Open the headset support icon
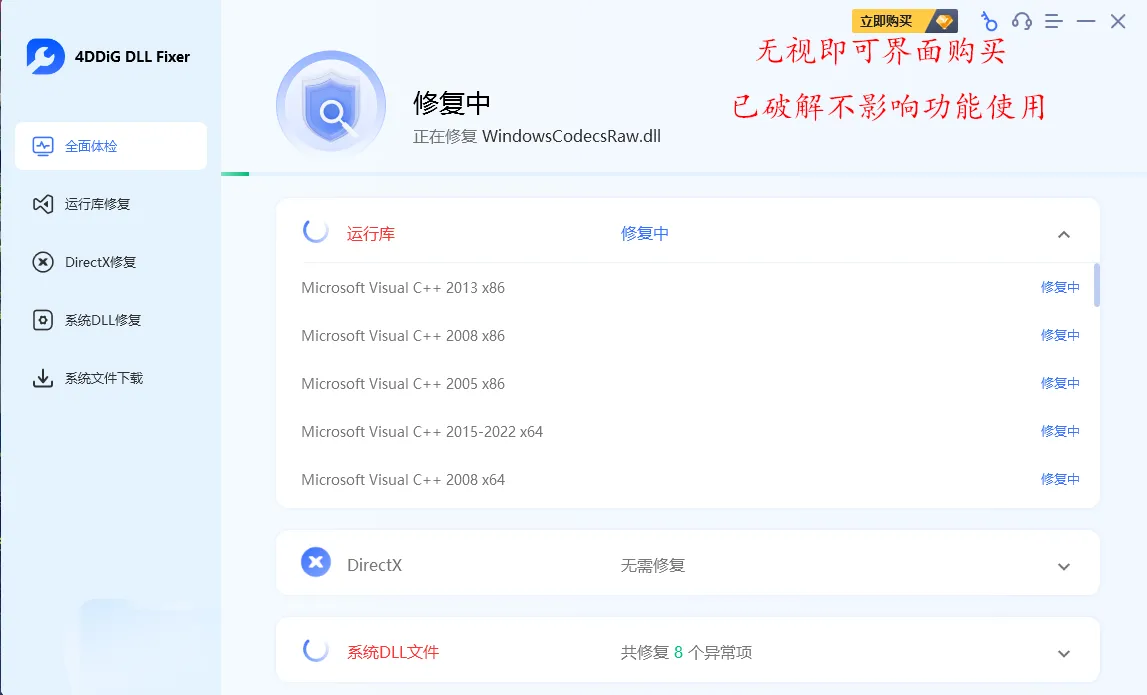The width and height of the screenshot is (1147, 695). point(1022,21)
